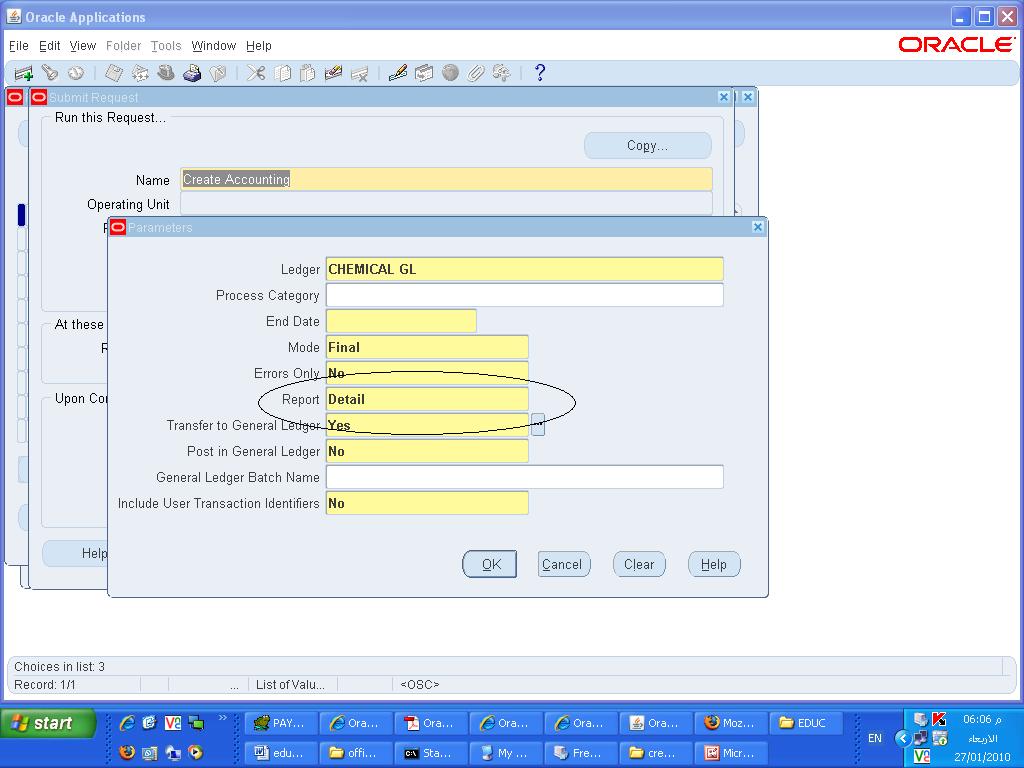This screenshot has width=1024, height=768.
Task: Open Window Help question mark icon
Action: point(540,73)
